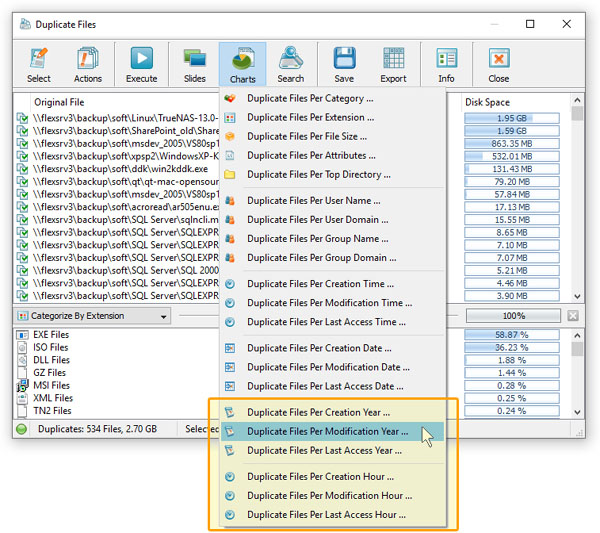
Task: Select the ISO Files category
Action: (x=51, y=347)
